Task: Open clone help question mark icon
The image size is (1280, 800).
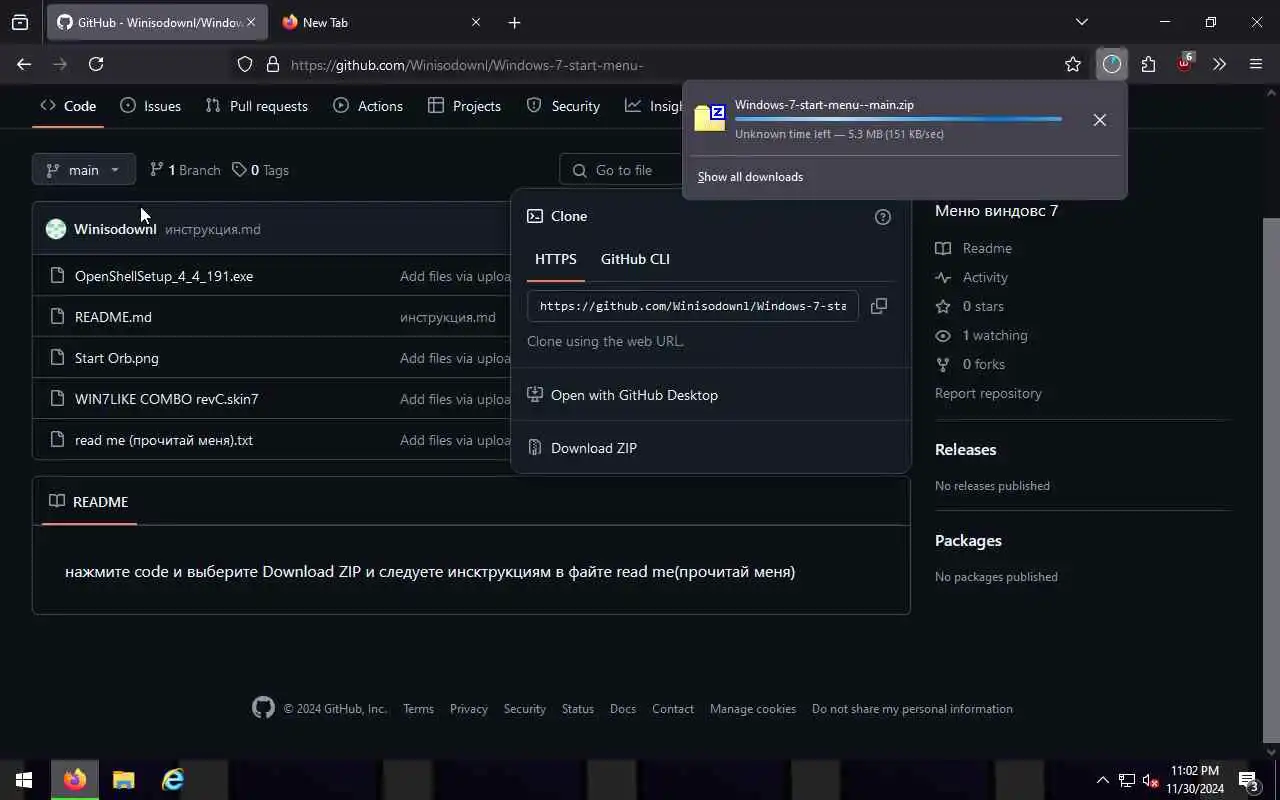Action: [883, 216]
